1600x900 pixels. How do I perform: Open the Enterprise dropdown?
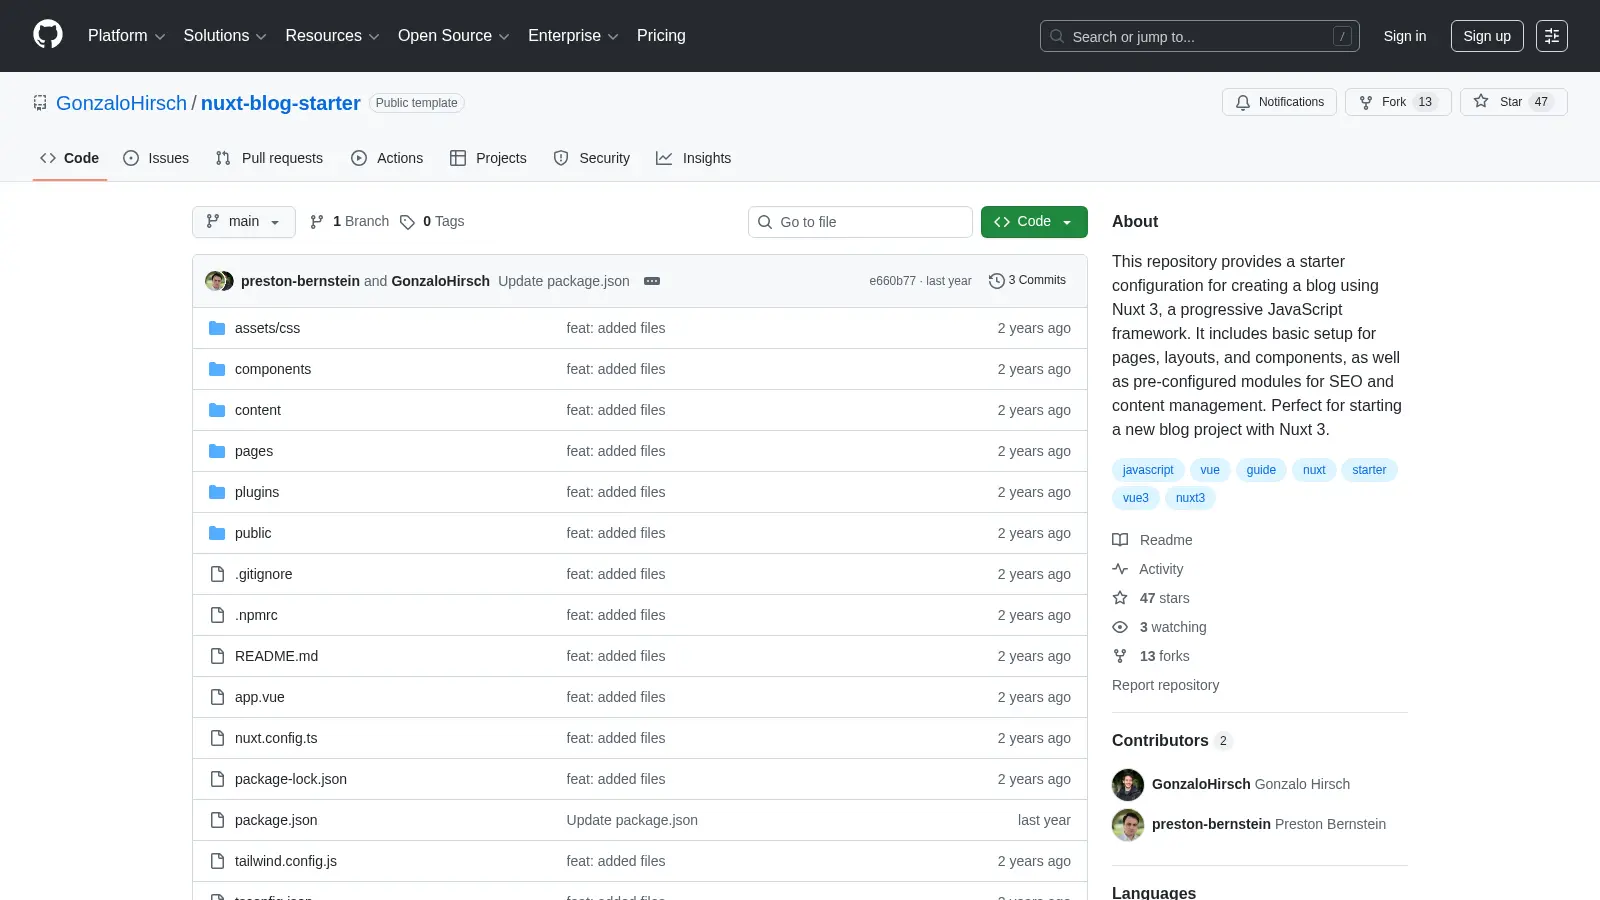573,36
